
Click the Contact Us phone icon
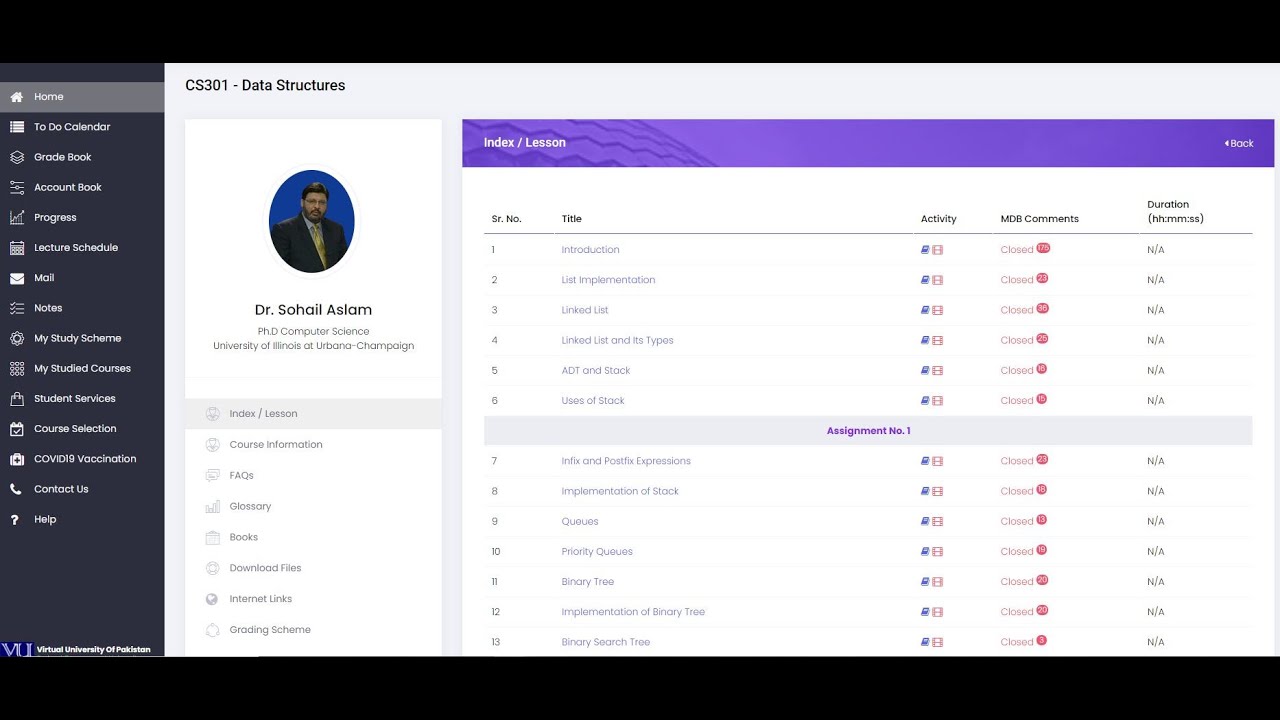pos(16,489)
